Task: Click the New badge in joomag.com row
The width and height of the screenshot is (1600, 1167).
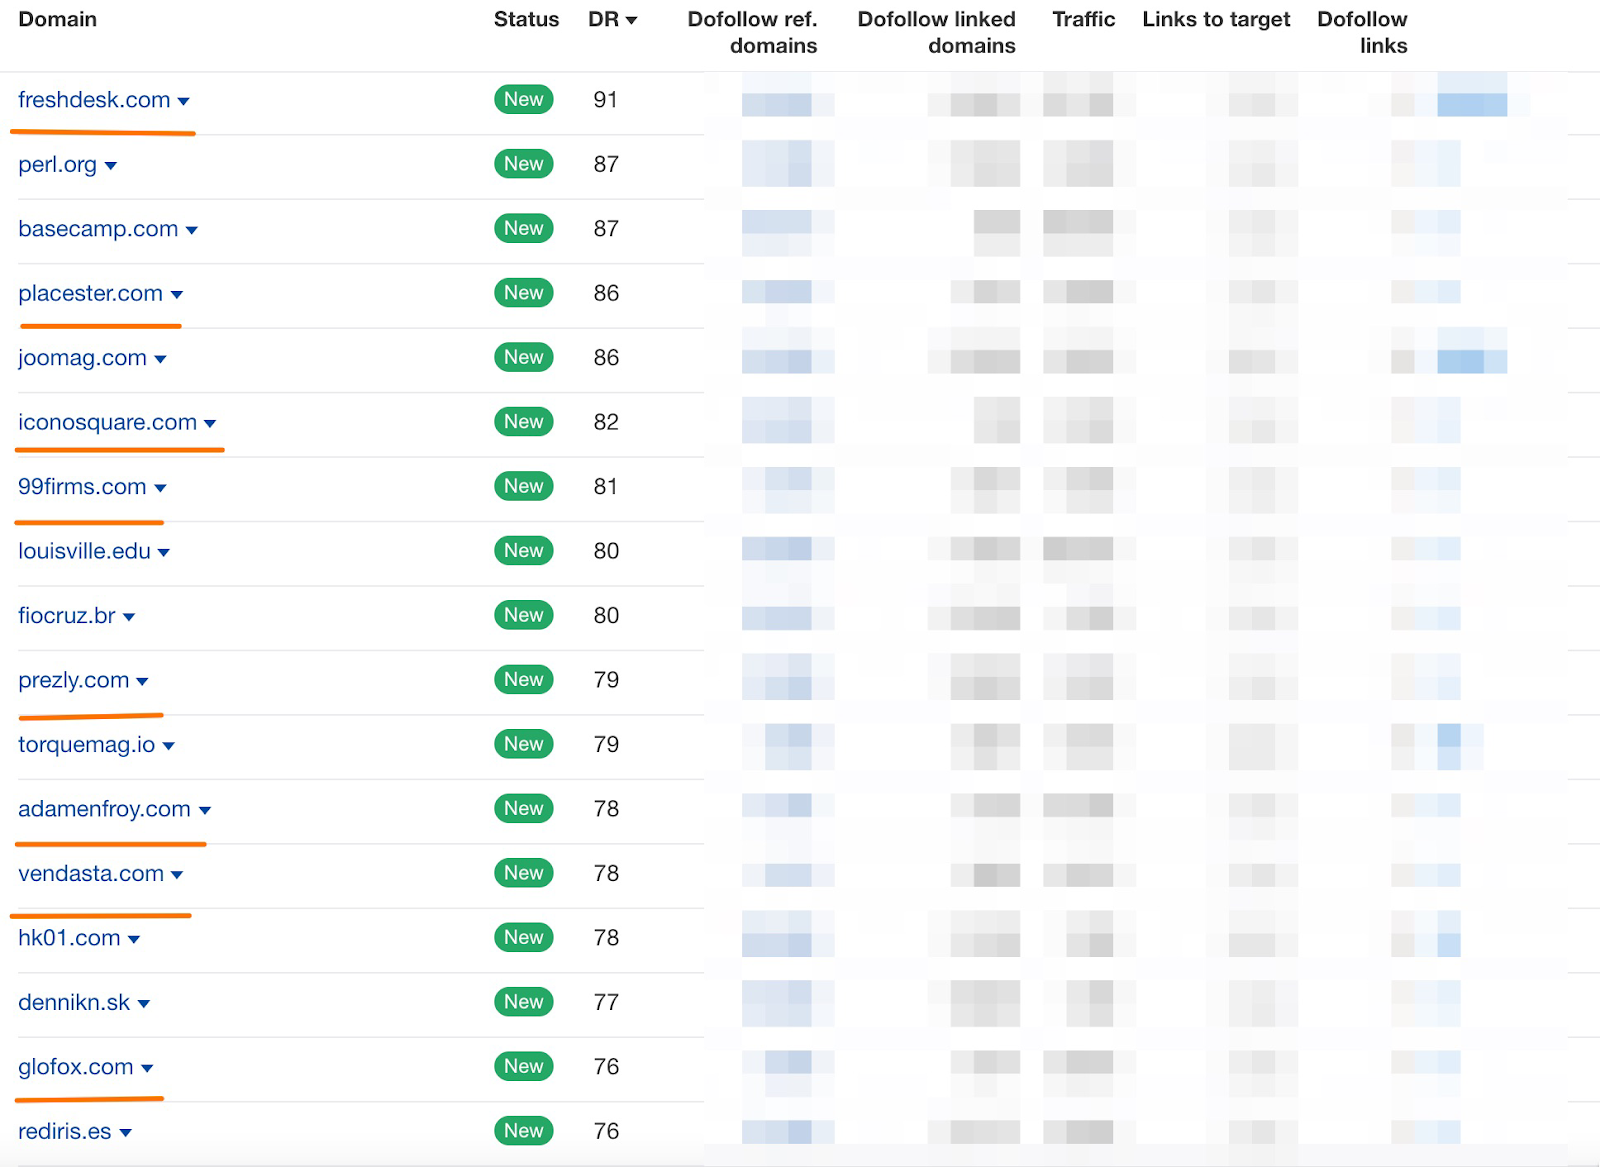Action: coord(524,358)
